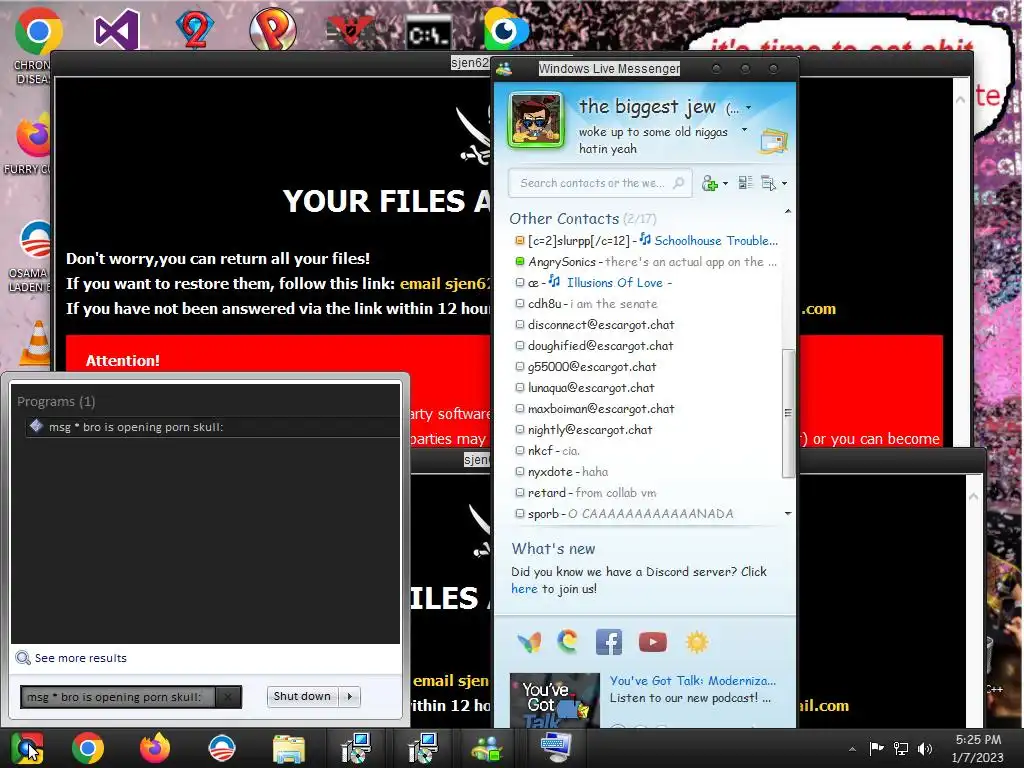Open the YouTube icon in Messenger bottom bar
Image resolution: width=1024 pixels, height=768 pixels.
coord(652,643)
